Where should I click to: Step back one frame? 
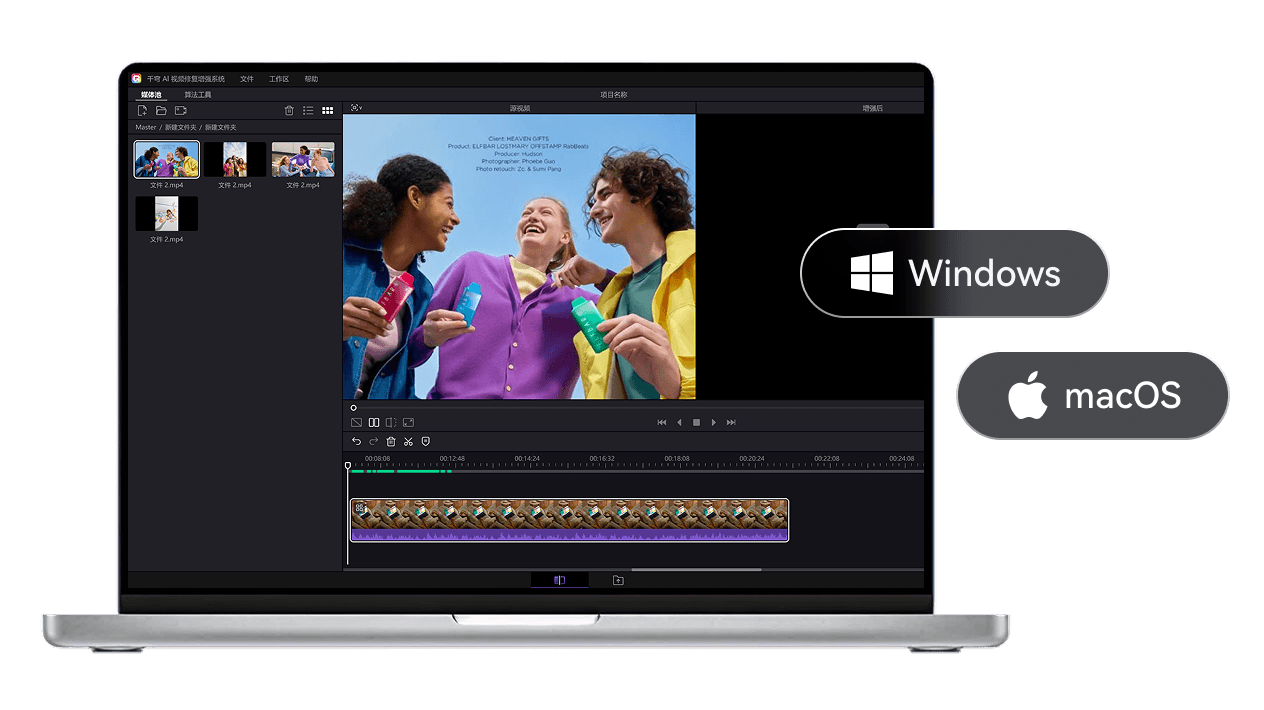tap(680, 423)
